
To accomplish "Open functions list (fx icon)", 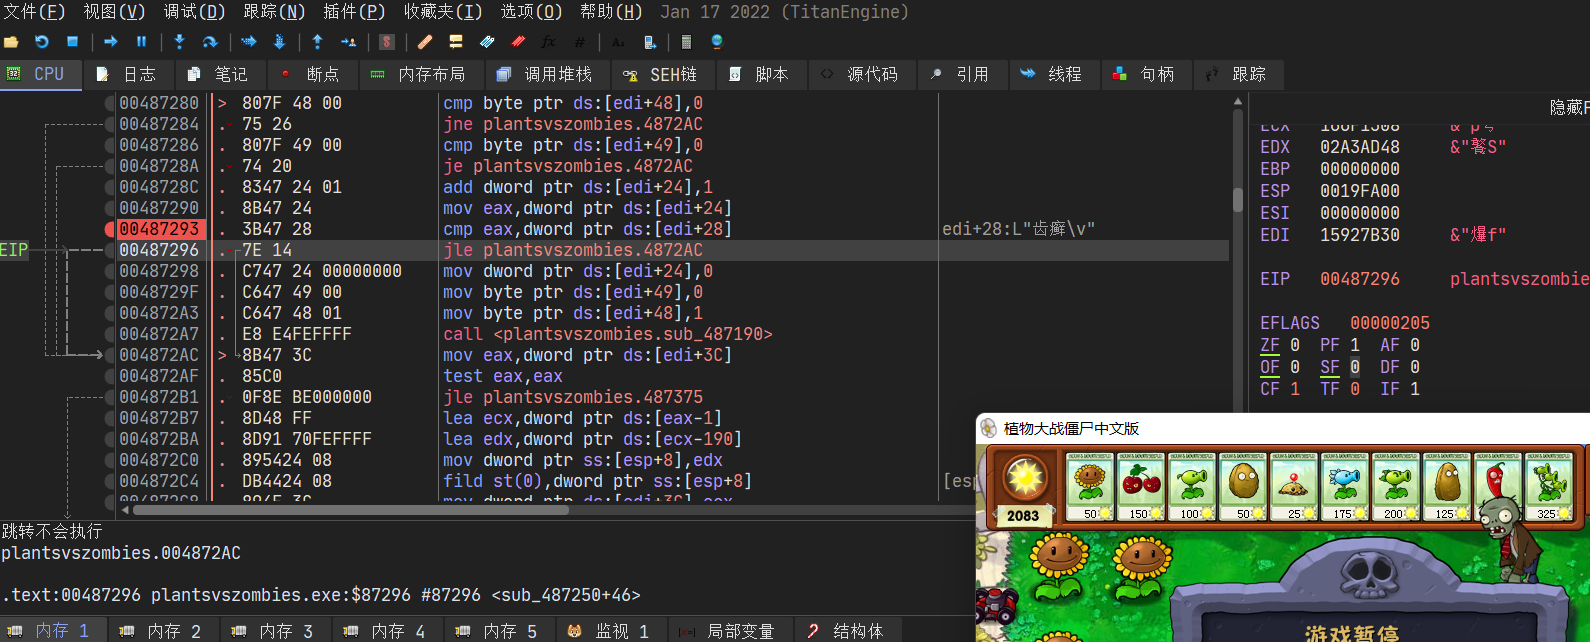I will click(x=548, y=42).
